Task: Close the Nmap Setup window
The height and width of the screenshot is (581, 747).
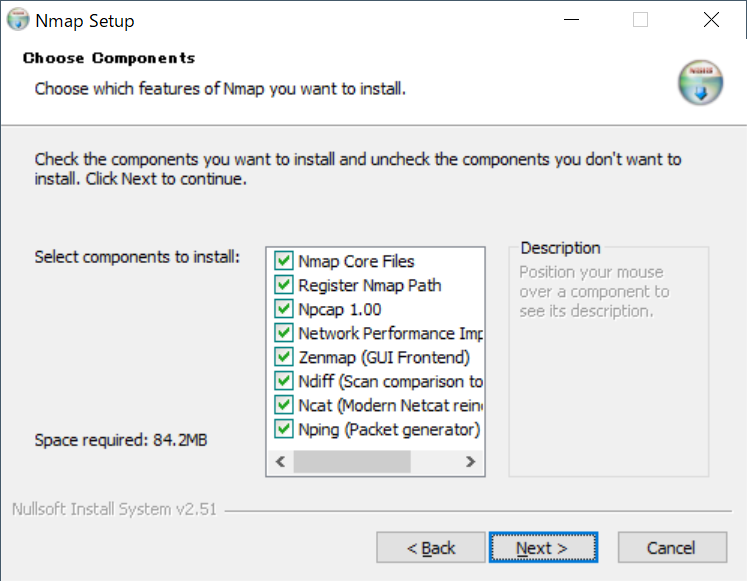Action: tap(711, 20)
